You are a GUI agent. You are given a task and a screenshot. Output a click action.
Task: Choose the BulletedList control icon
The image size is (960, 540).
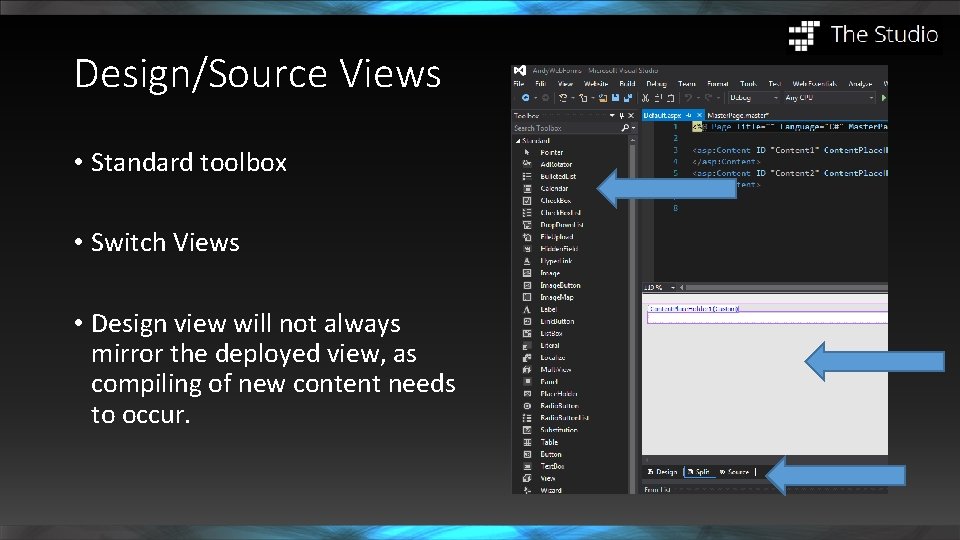pyautogui.click(x=527, y=176)
